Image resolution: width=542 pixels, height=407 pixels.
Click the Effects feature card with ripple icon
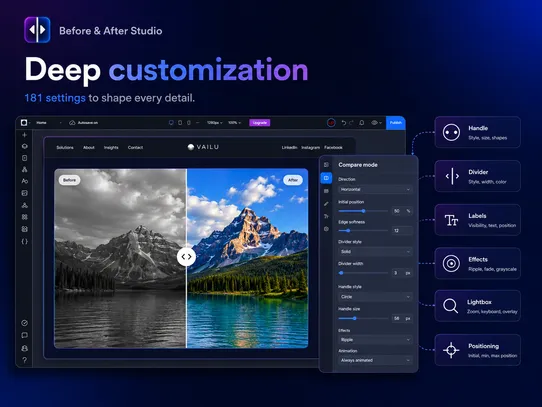(477, 263)
